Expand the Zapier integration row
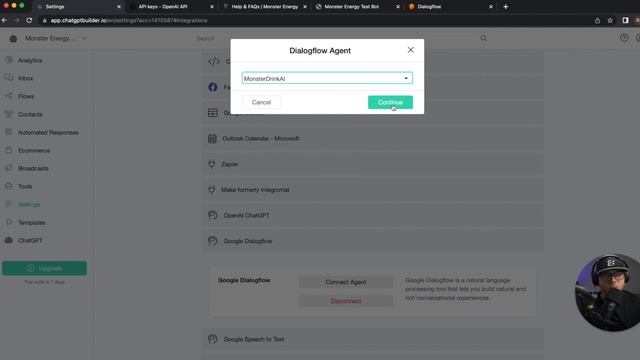The image size is (640, 360). pos(373,164)
